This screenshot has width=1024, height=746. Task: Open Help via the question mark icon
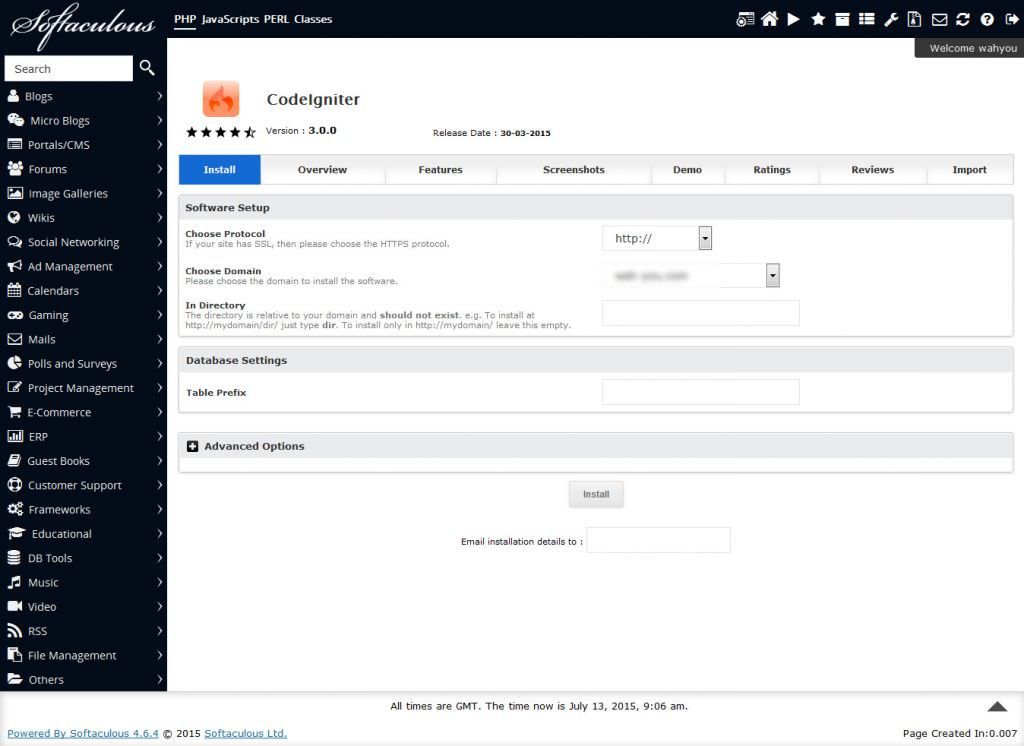[x=988, y=19]
